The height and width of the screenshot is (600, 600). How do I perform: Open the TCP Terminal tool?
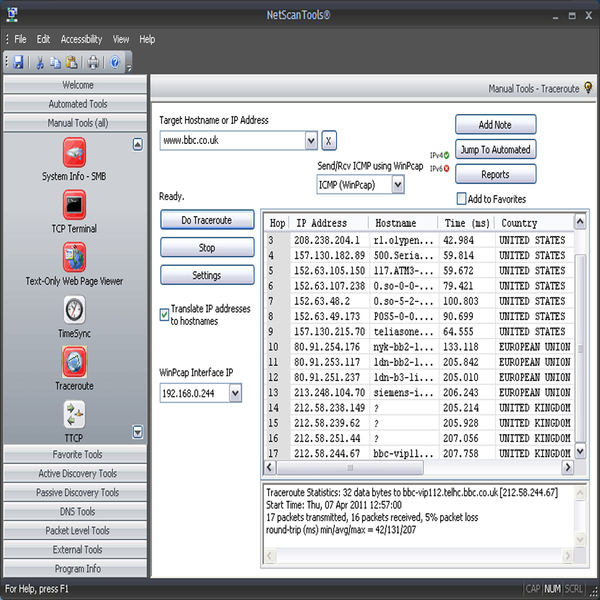[74, 205]
